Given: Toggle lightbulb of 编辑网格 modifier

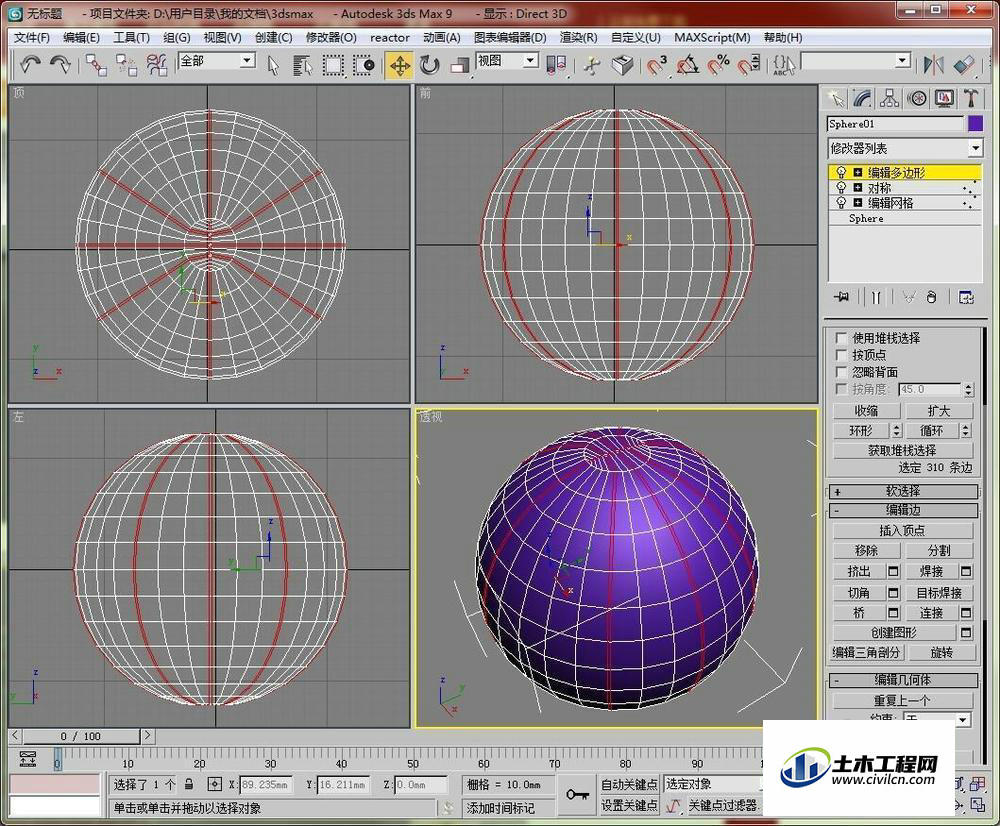Looking at the screenshot, I should pyautogui.click(x=841, y=203).
